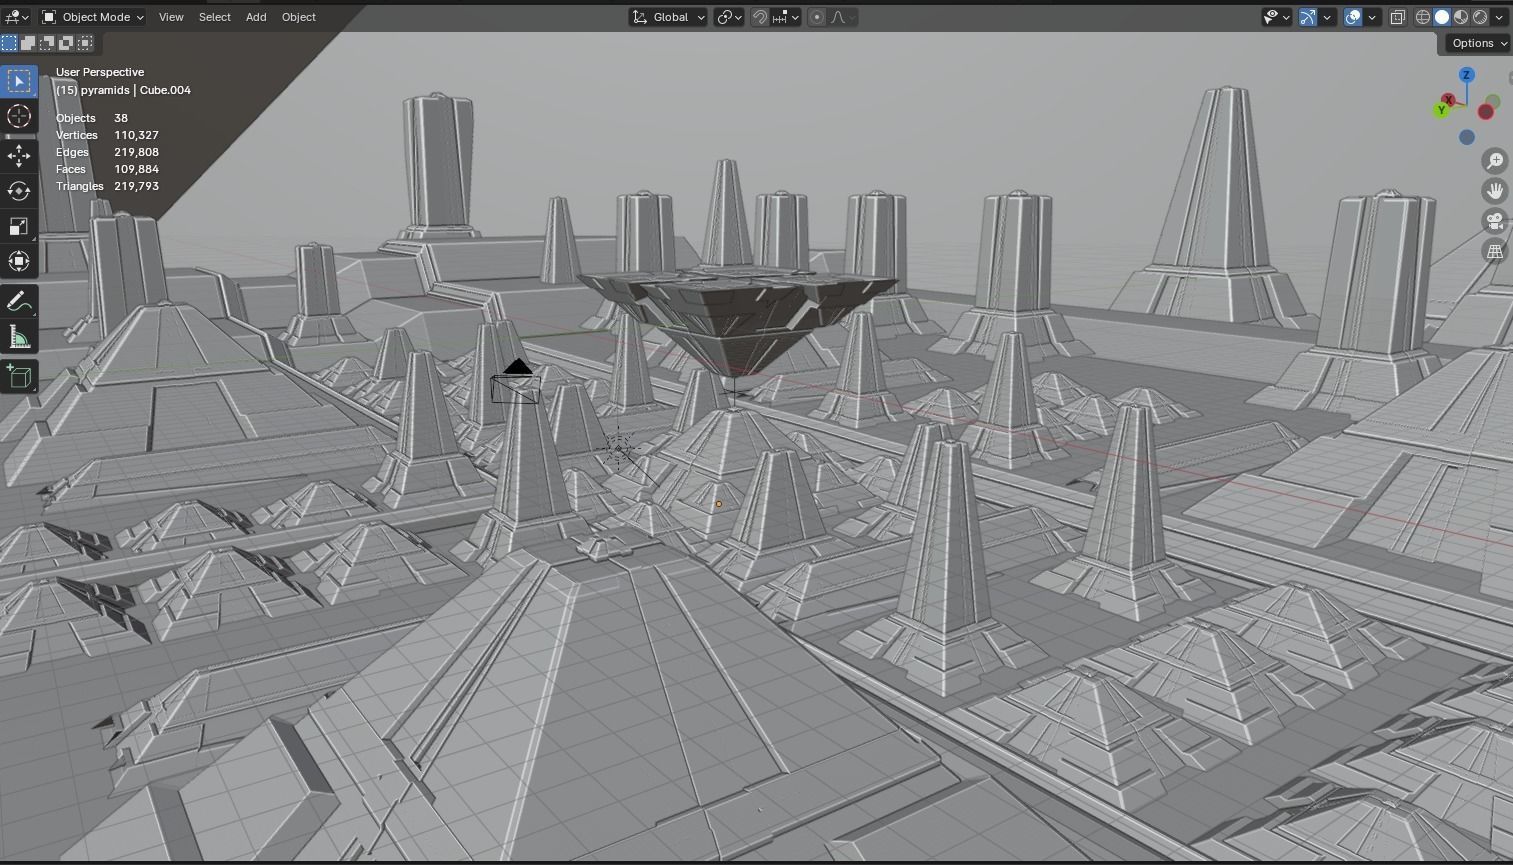
Task: Open the View menu
Action: [x=171, y=17]
